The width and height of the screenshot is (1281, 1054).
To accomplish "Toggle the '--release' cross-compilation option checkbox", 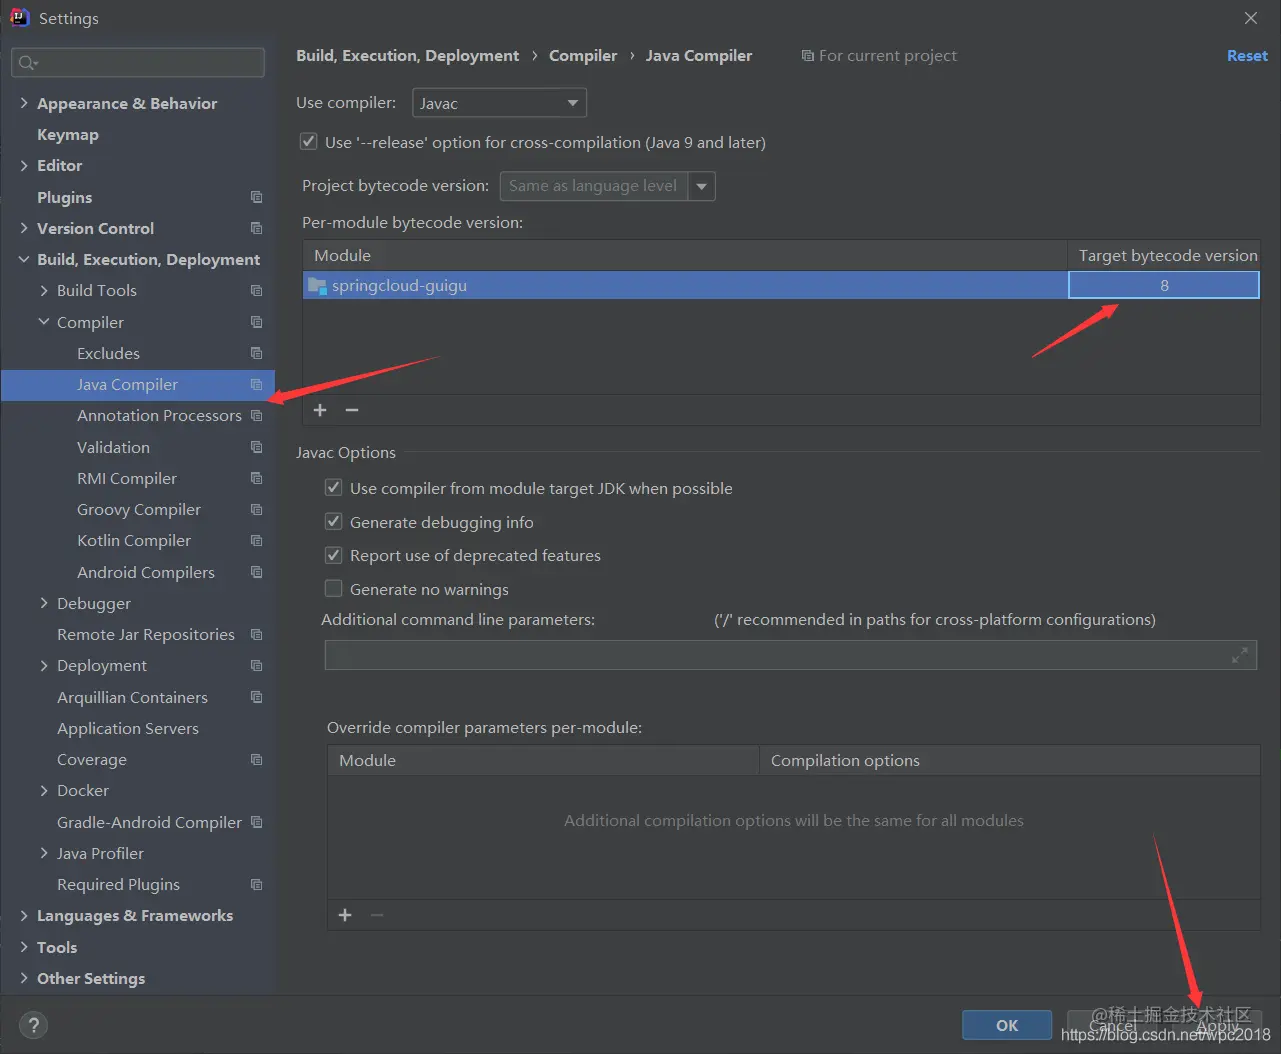I will 309,142.
